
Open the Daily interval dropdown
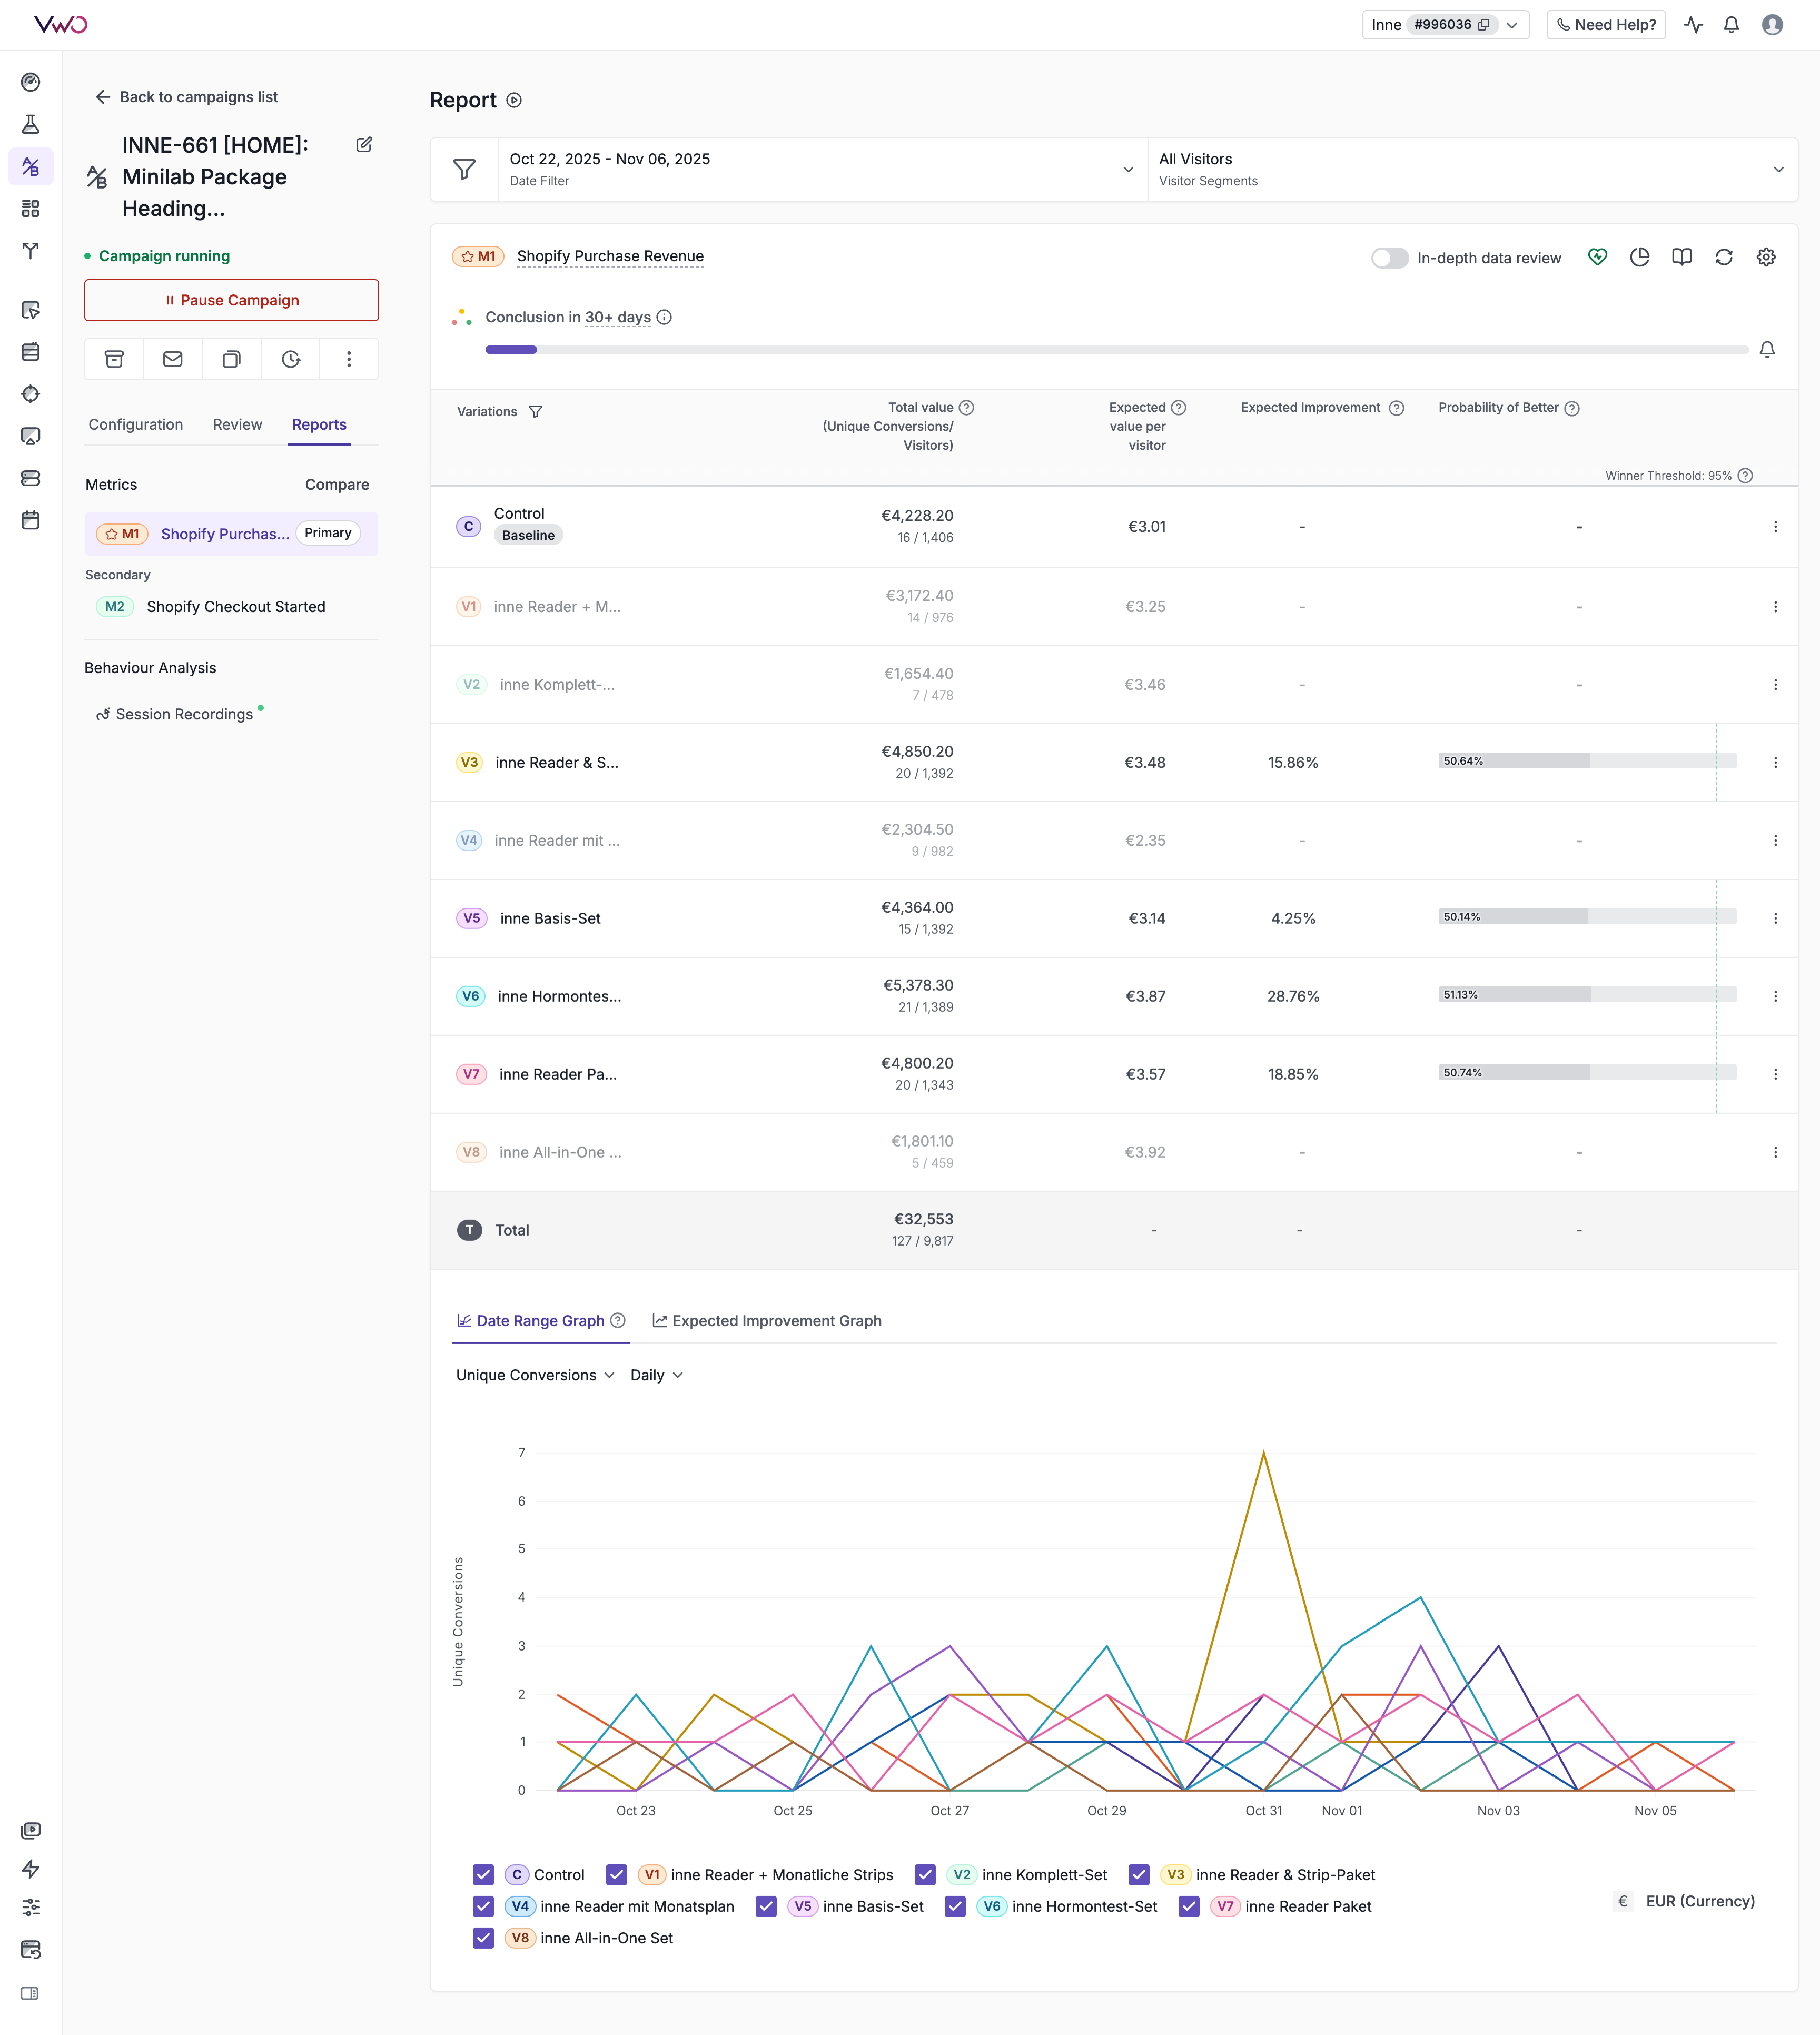click(657, 1375)
